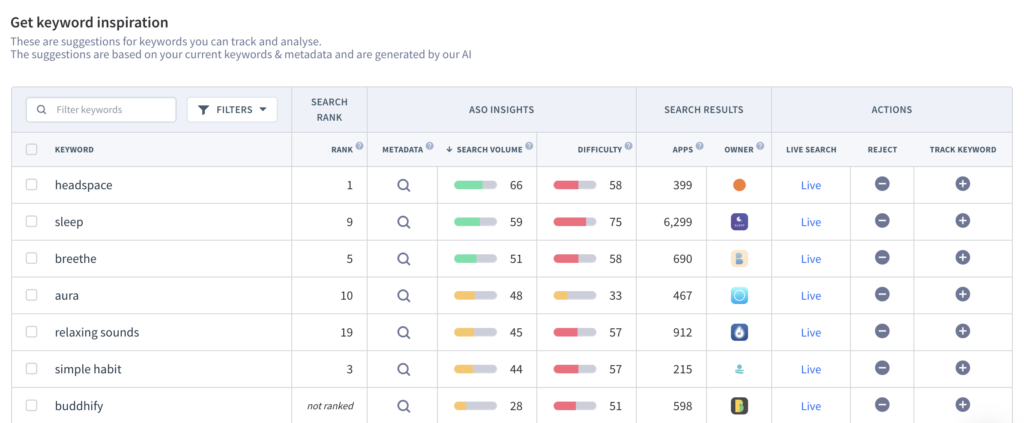Click the 'not ranked' buddhify cell

coord(330,406)
